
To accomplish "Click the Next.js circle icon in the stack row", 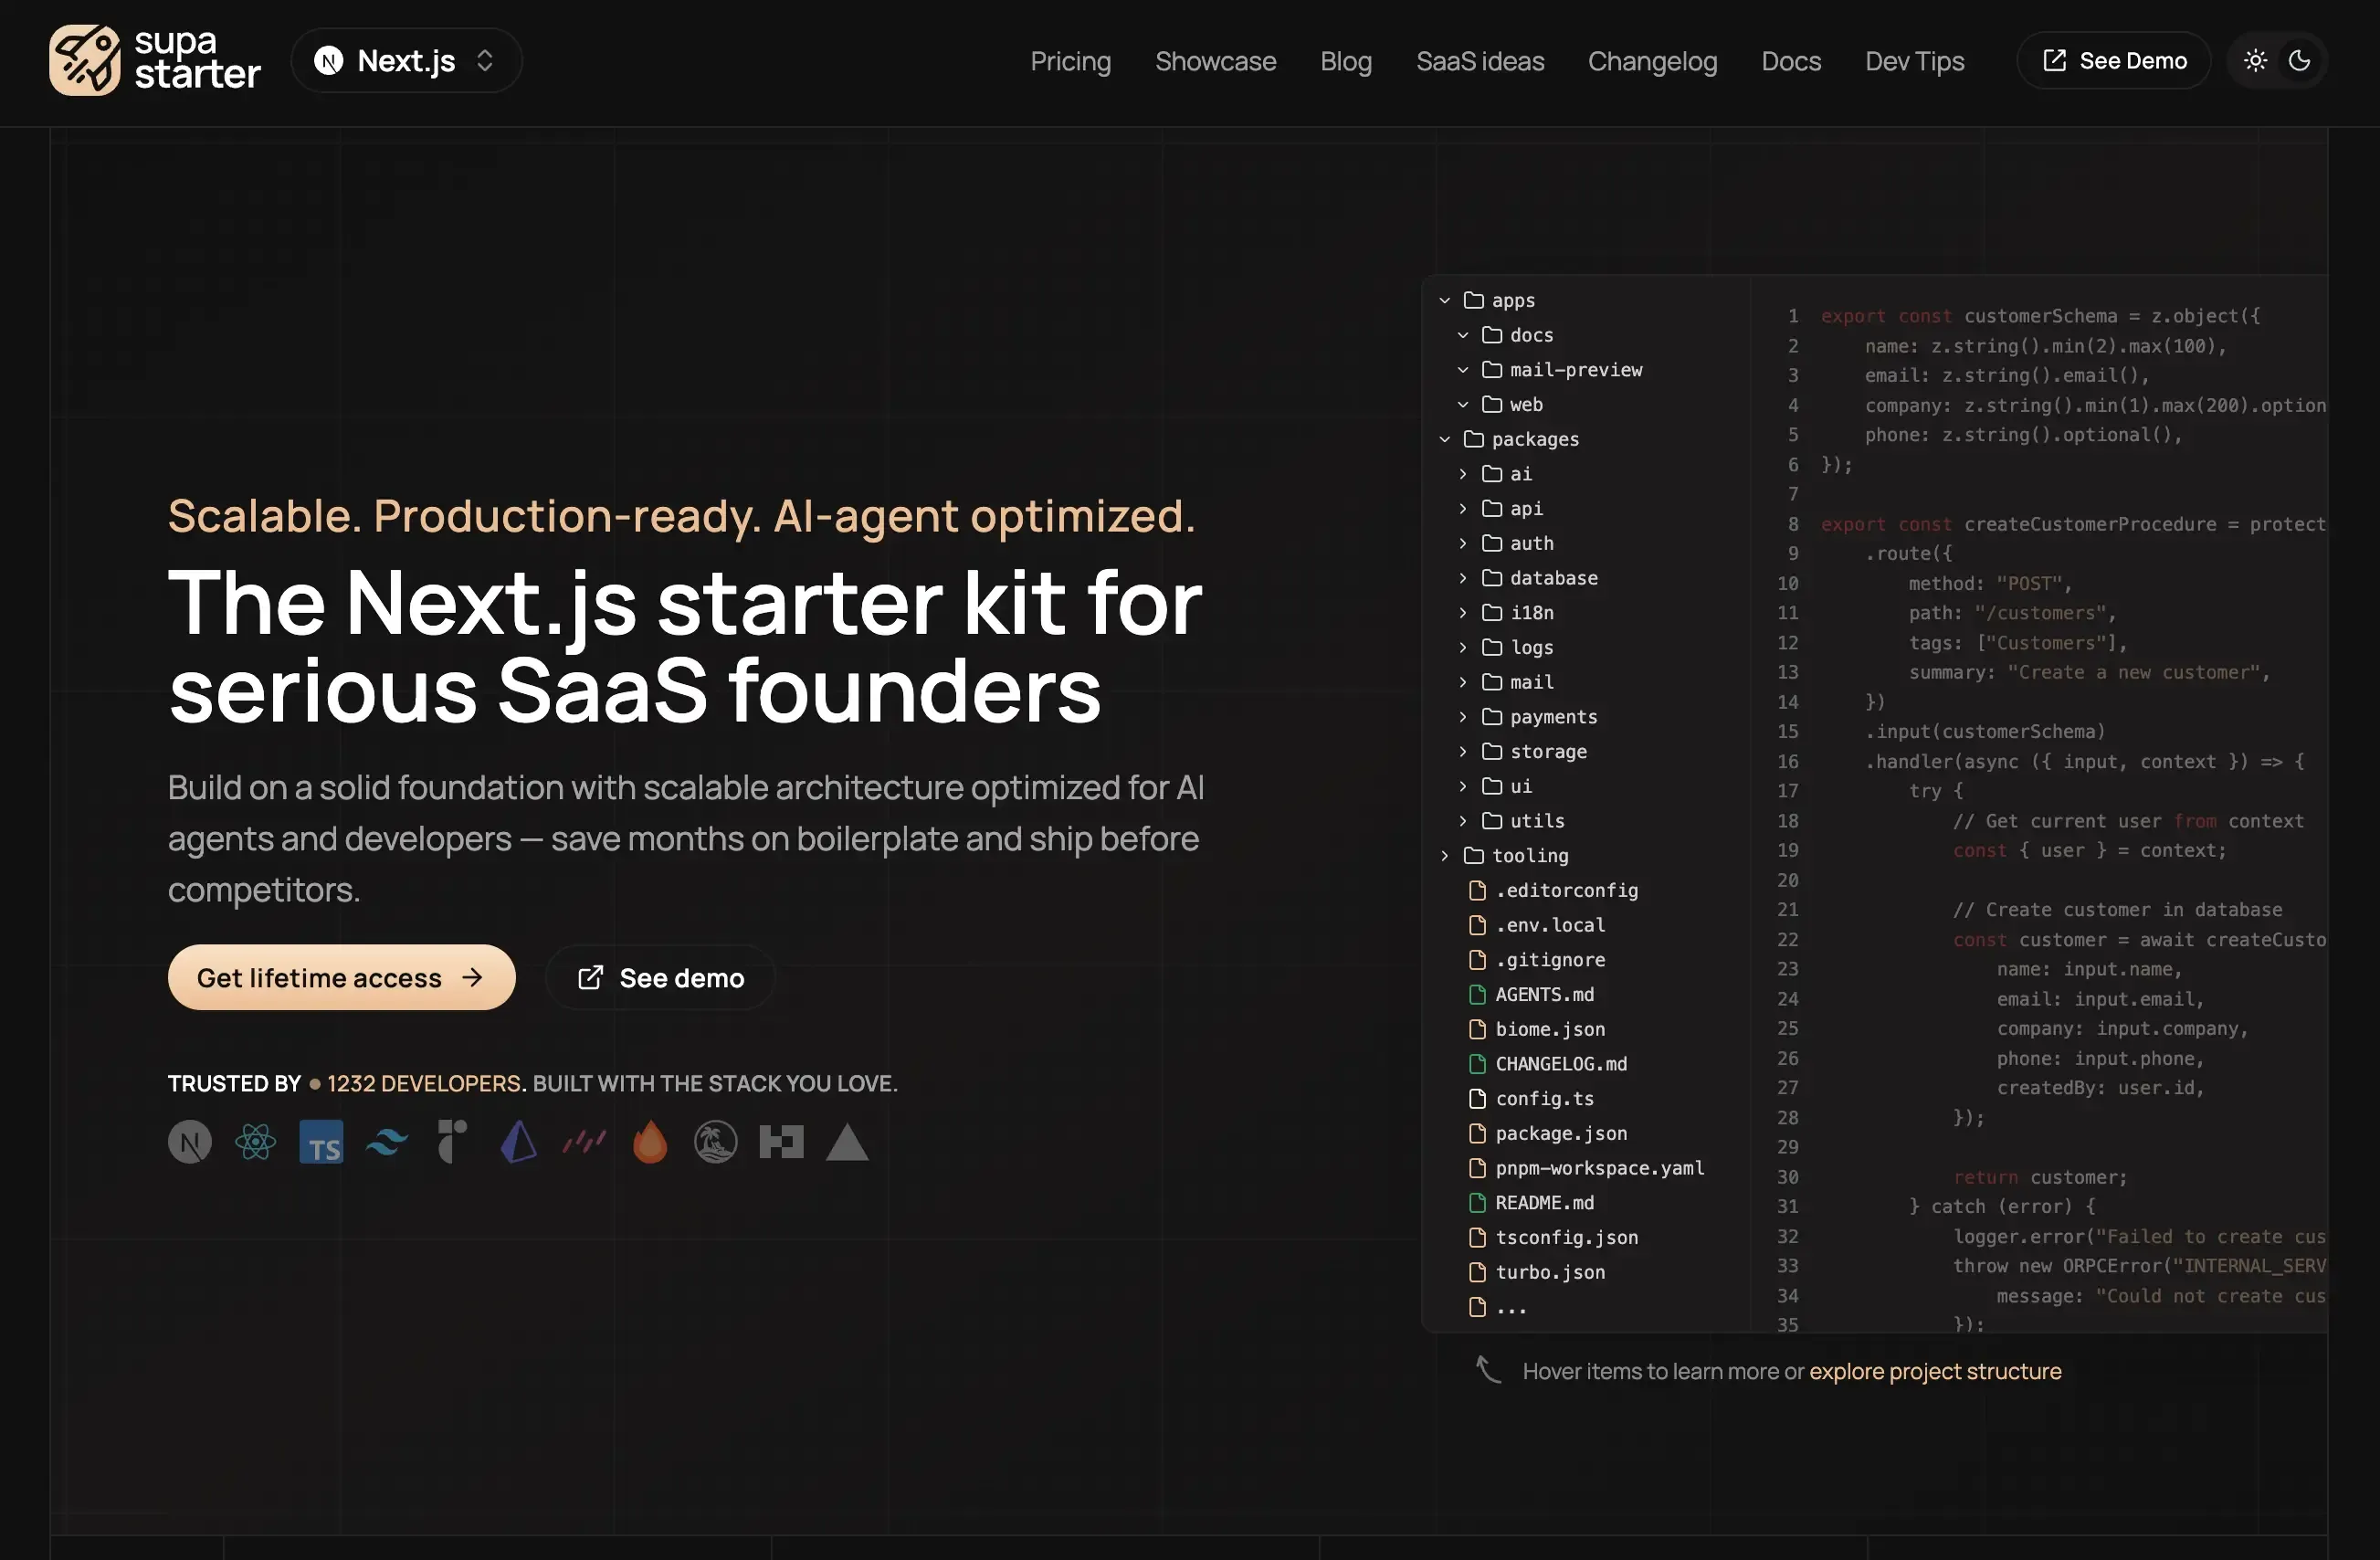I will pos(190,1142).
